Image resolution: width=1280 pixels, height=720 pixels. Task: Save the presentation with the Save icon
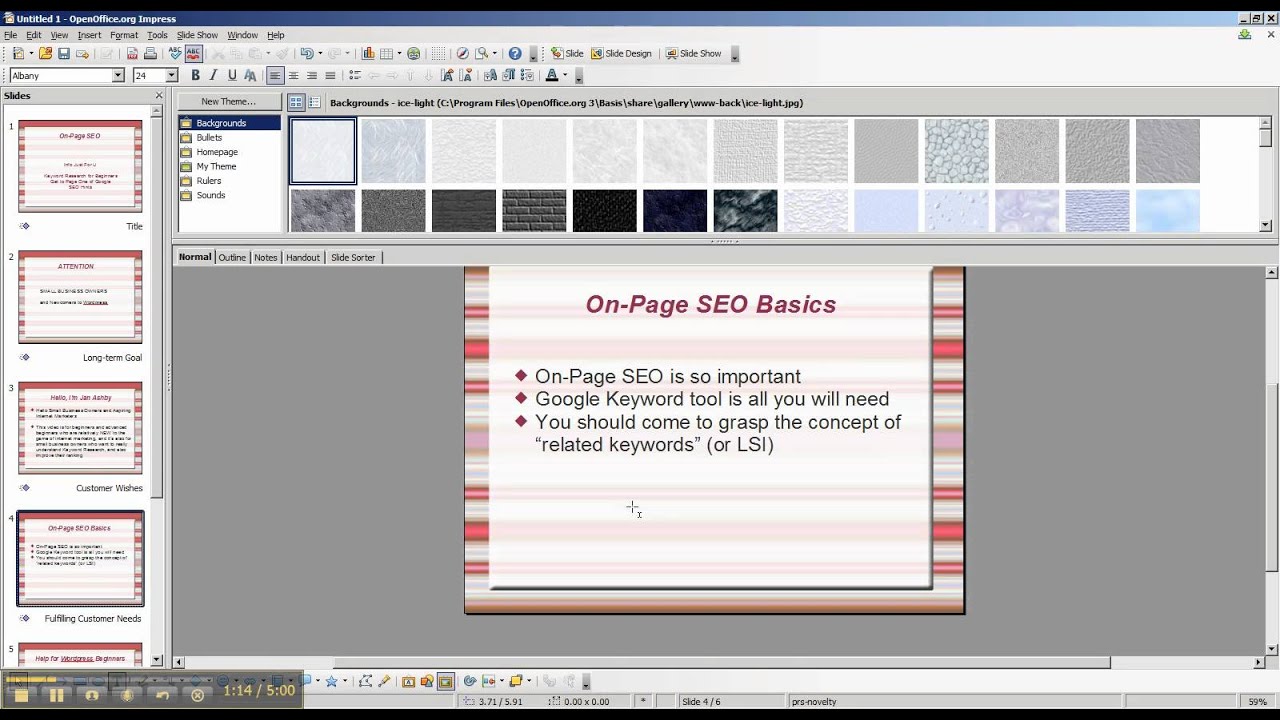(x=64, y=54)
